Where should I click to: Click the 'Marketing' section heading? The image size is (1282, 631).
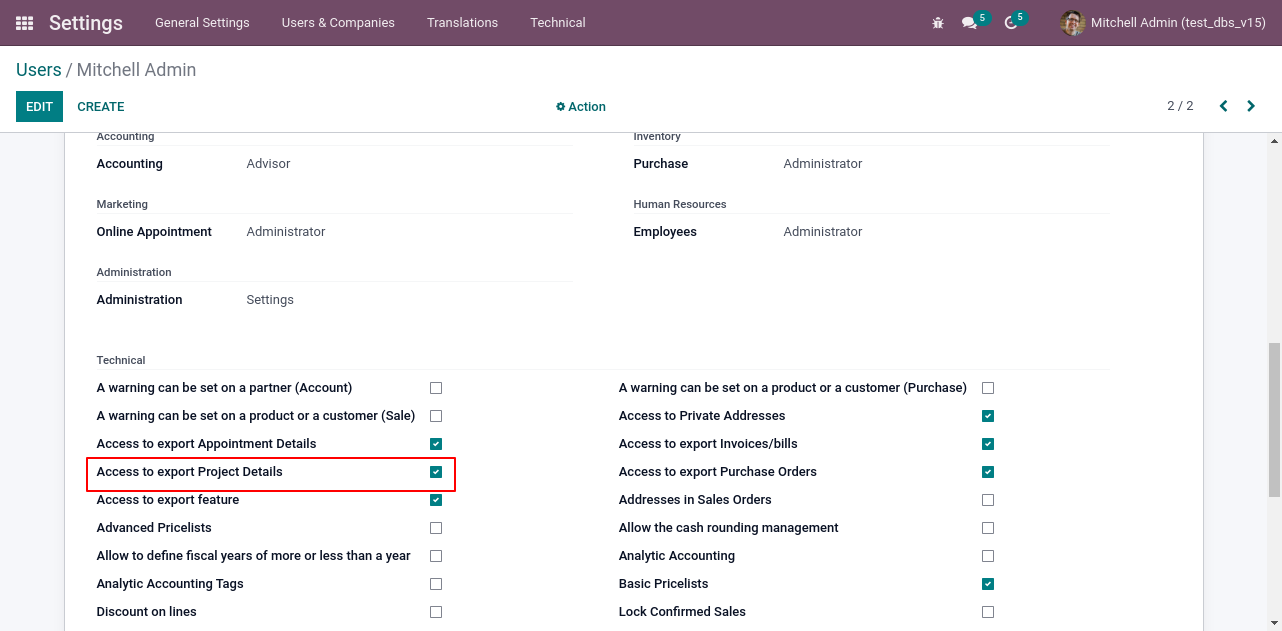(122, 204)
